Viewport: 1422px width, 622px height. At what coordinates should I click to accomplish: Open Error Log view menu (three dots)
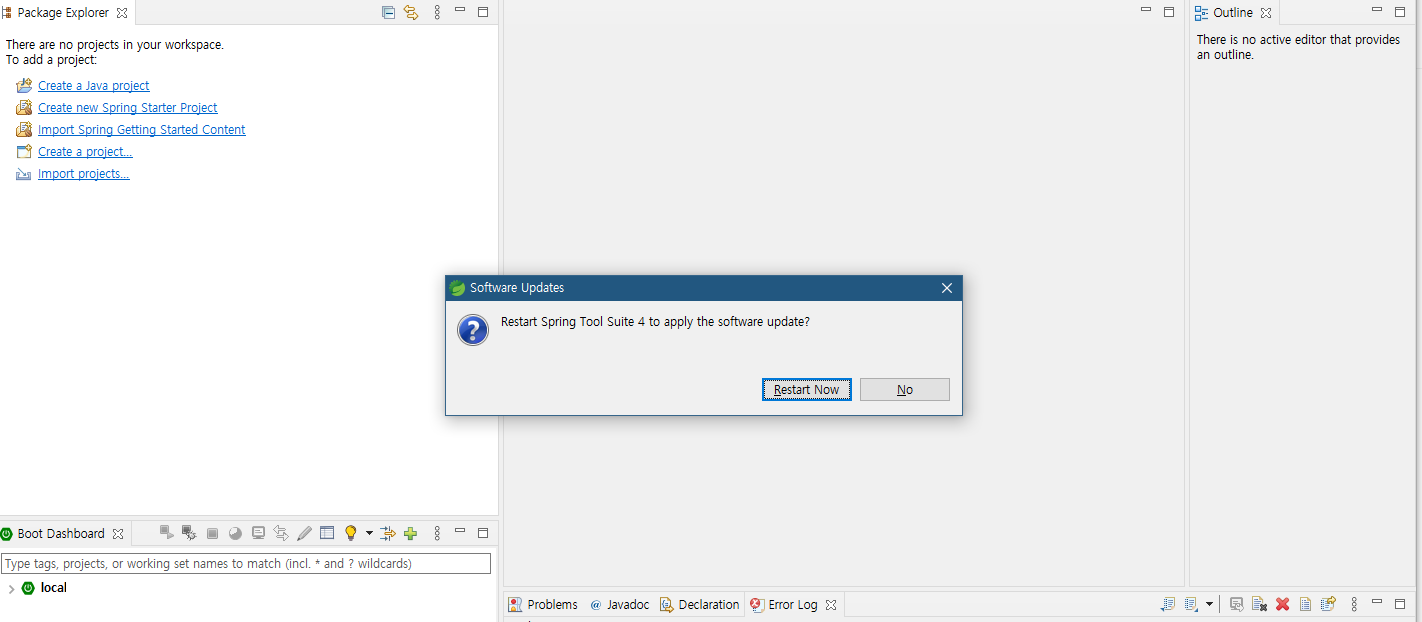pos(1354,604)
